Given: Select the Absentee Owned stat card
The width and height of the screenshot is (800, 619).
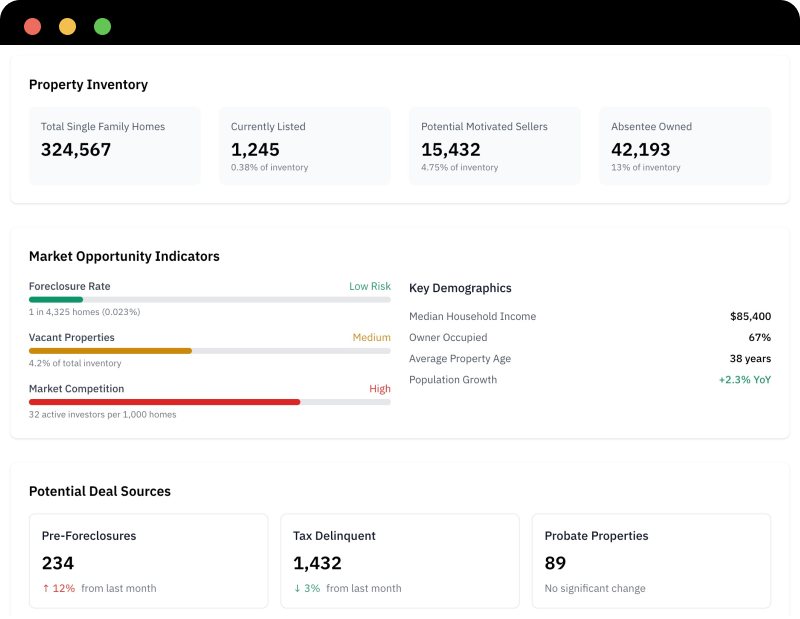Looking at the screenshot, I should coord(685,145).
